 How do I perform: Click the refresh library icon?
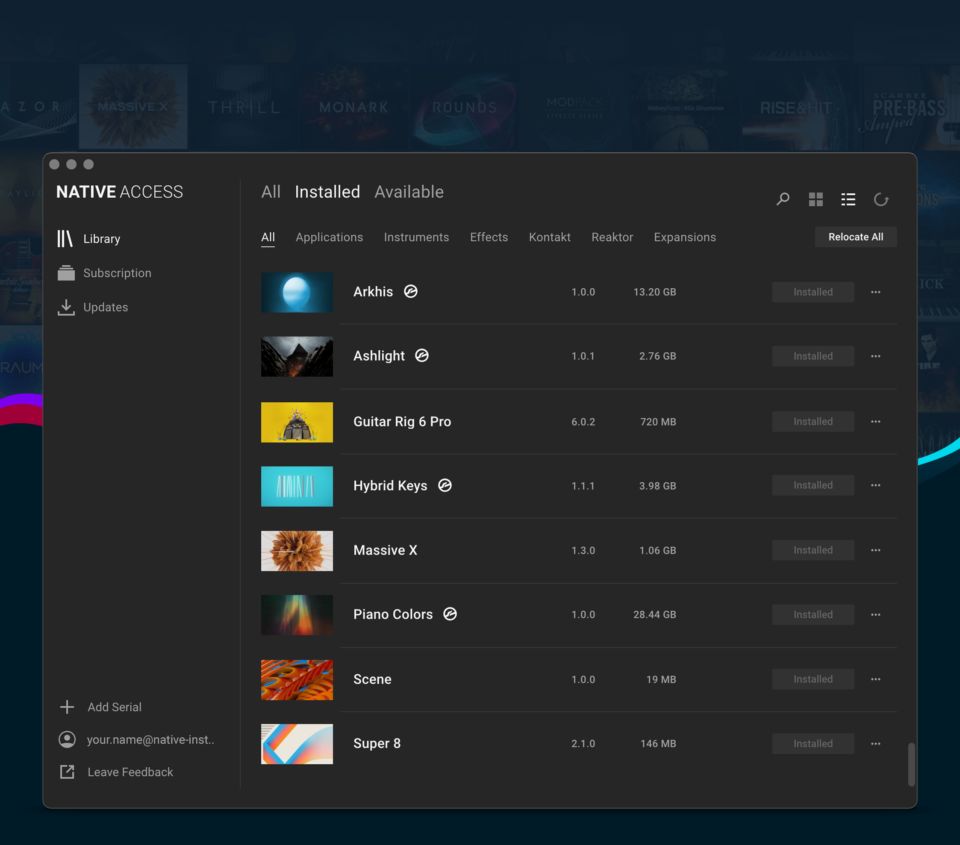(881, 199)
